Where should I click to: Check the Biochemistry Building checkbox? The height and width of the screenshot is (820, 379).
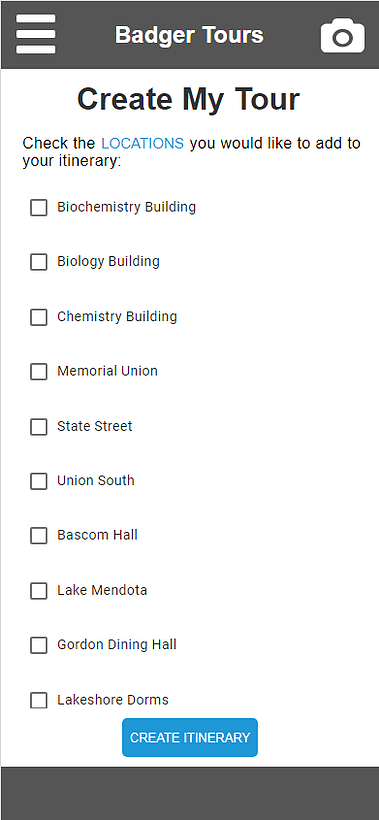click(39, 207)
